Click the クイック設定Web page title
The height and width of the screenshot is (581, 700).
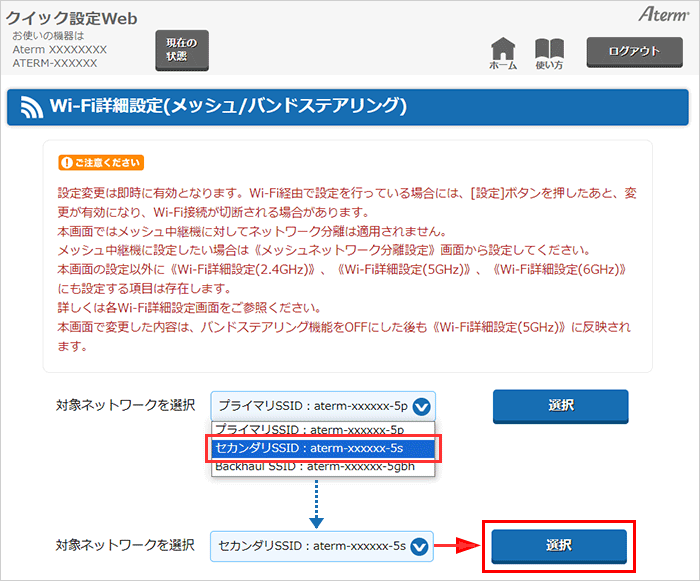click(72, 18)
